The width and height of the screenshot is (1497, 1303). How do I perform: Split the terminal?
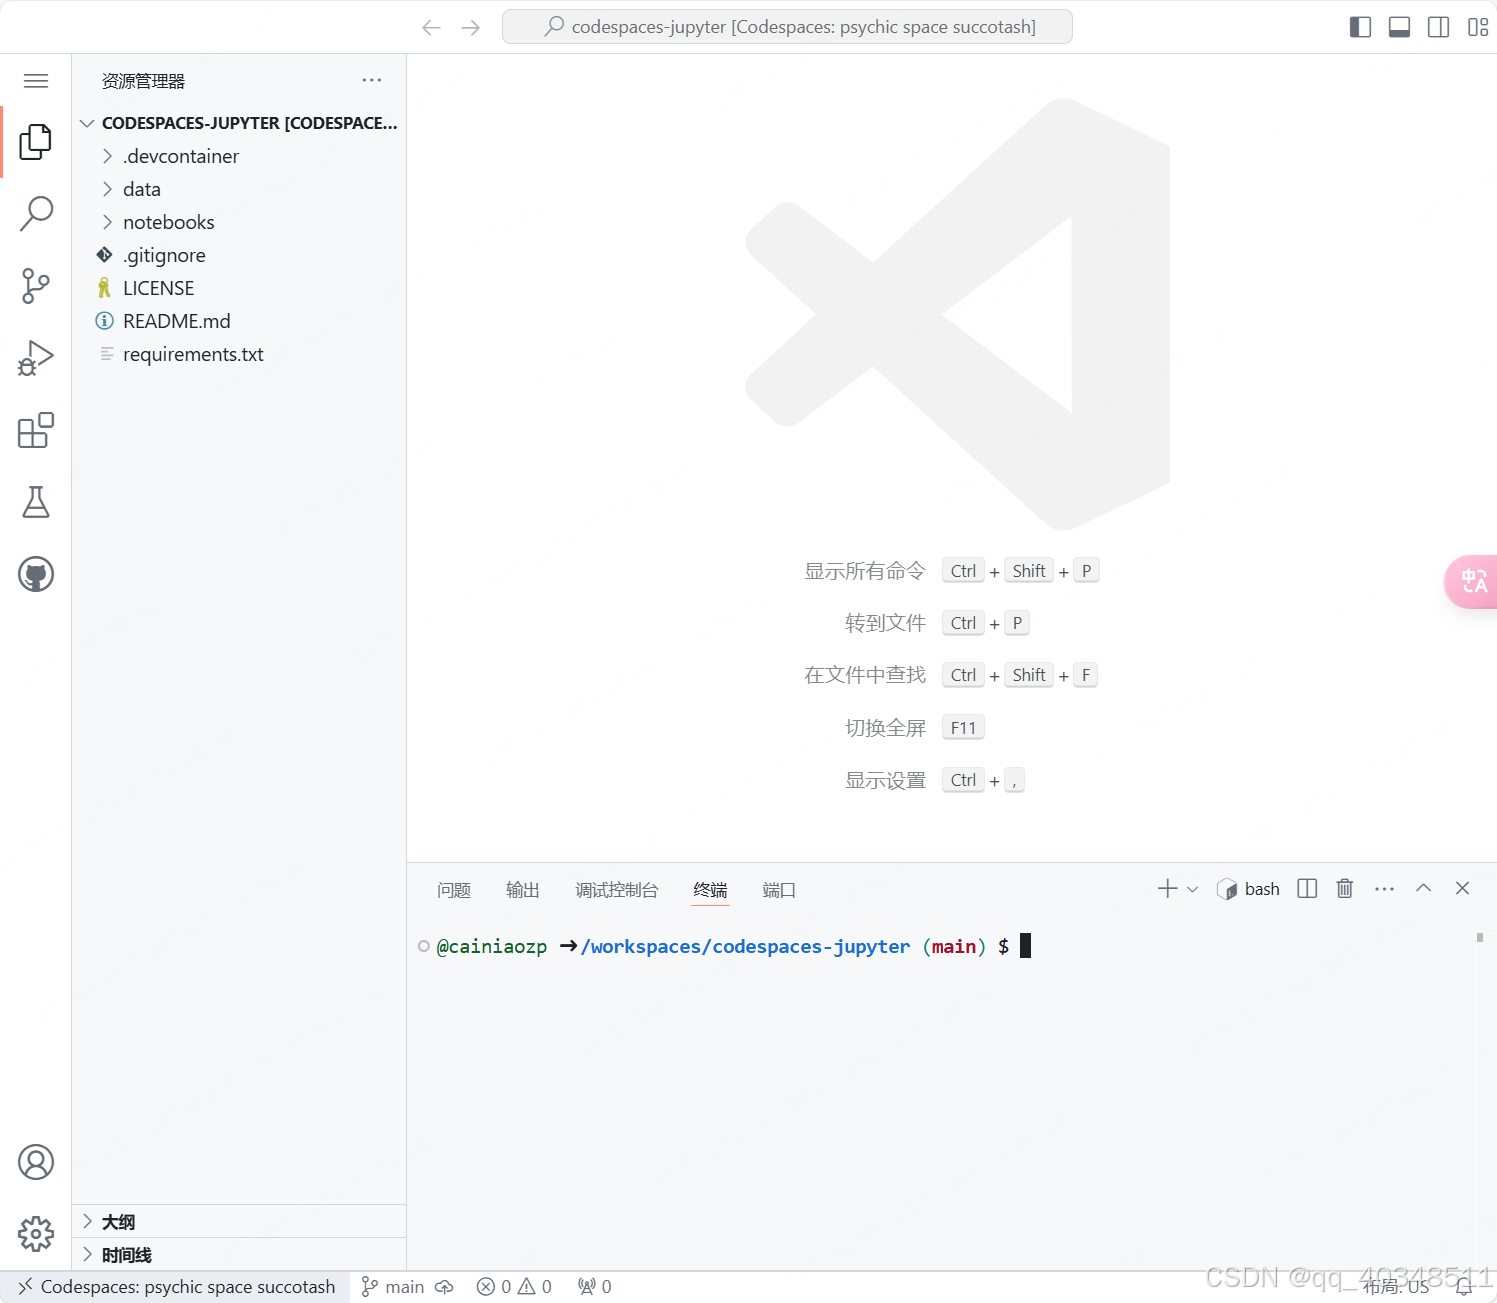pos(1307,889)
